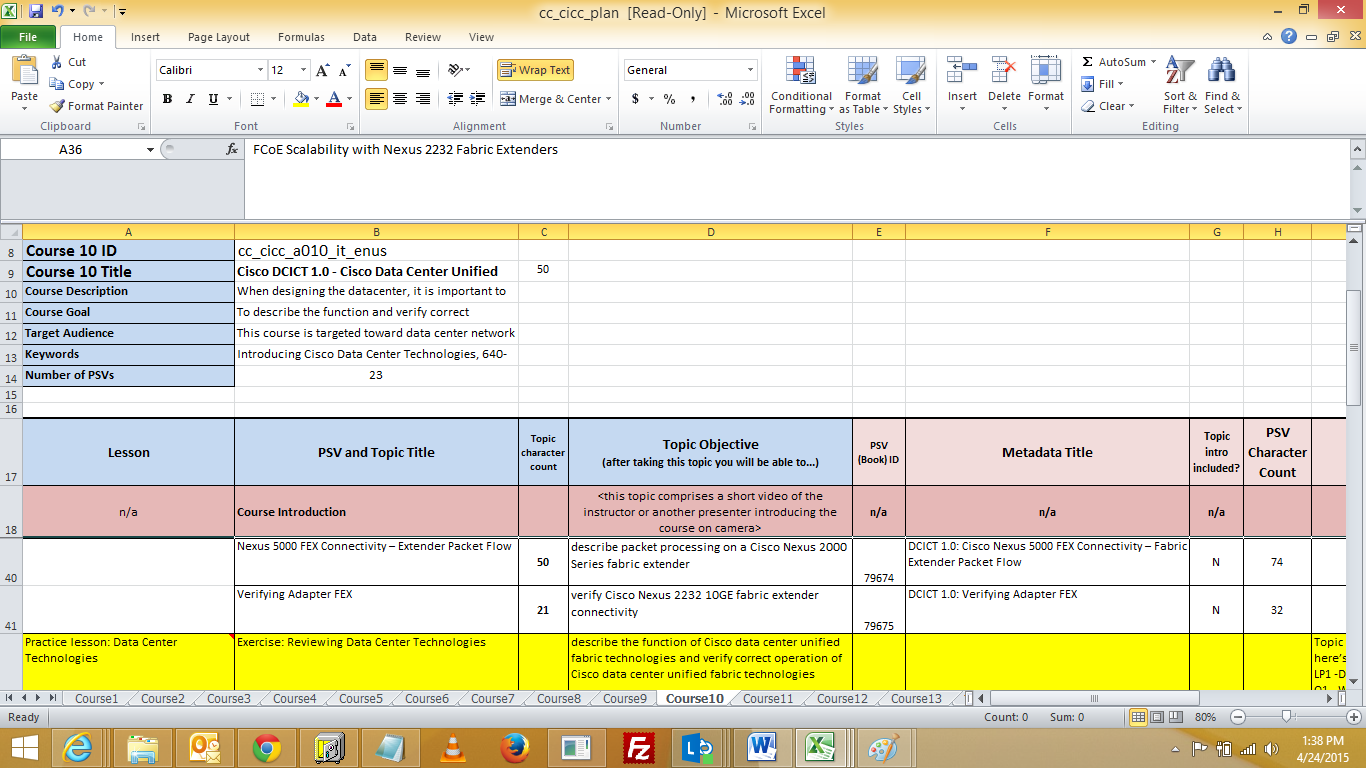Click Increase Decimal icon
The image size is (1366, 768).
click(725, 99)
